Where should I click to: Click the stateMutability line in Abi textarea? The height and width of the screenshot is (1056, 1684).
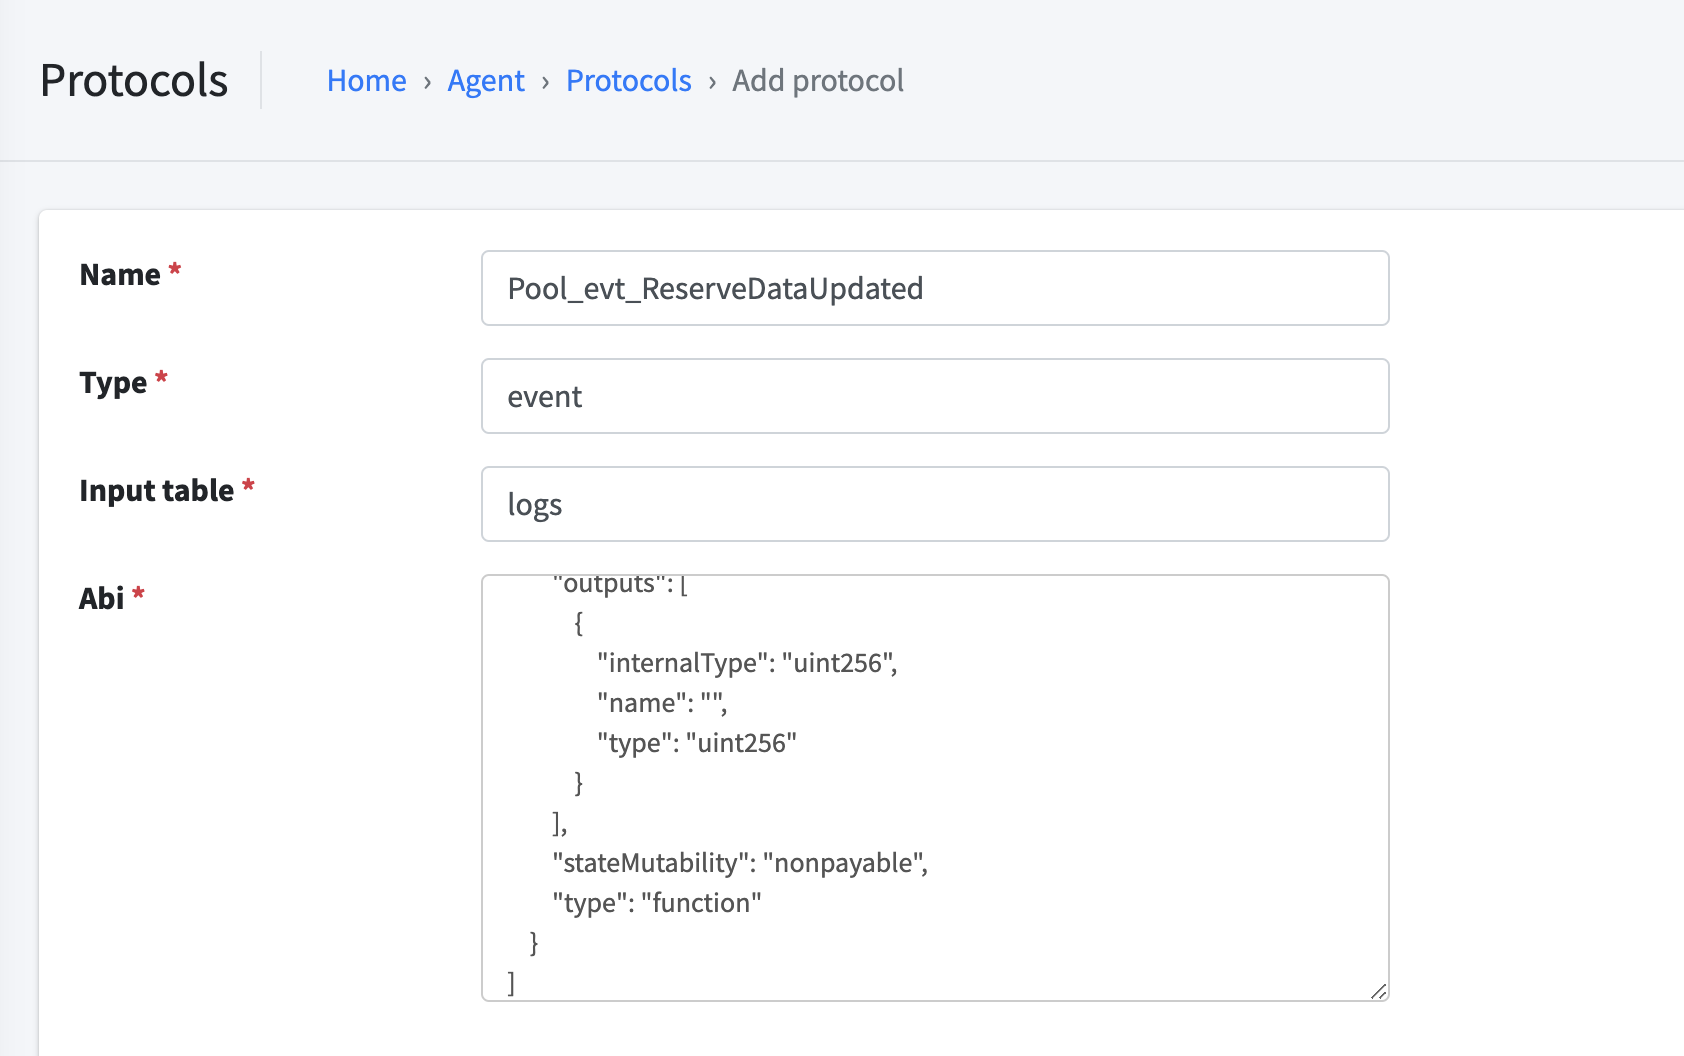[x=739, y=863]
